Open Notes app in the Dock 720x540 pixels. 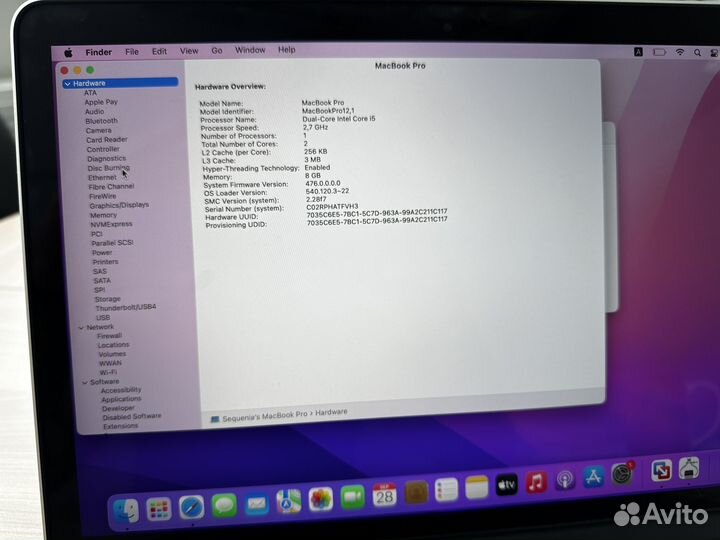477,488
